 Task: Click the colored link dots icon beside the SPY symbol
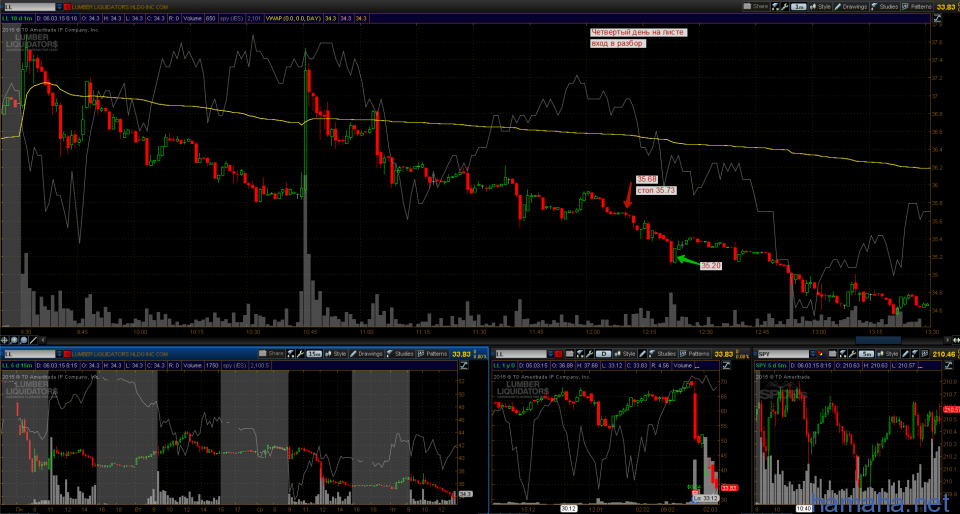coord(820,354)
